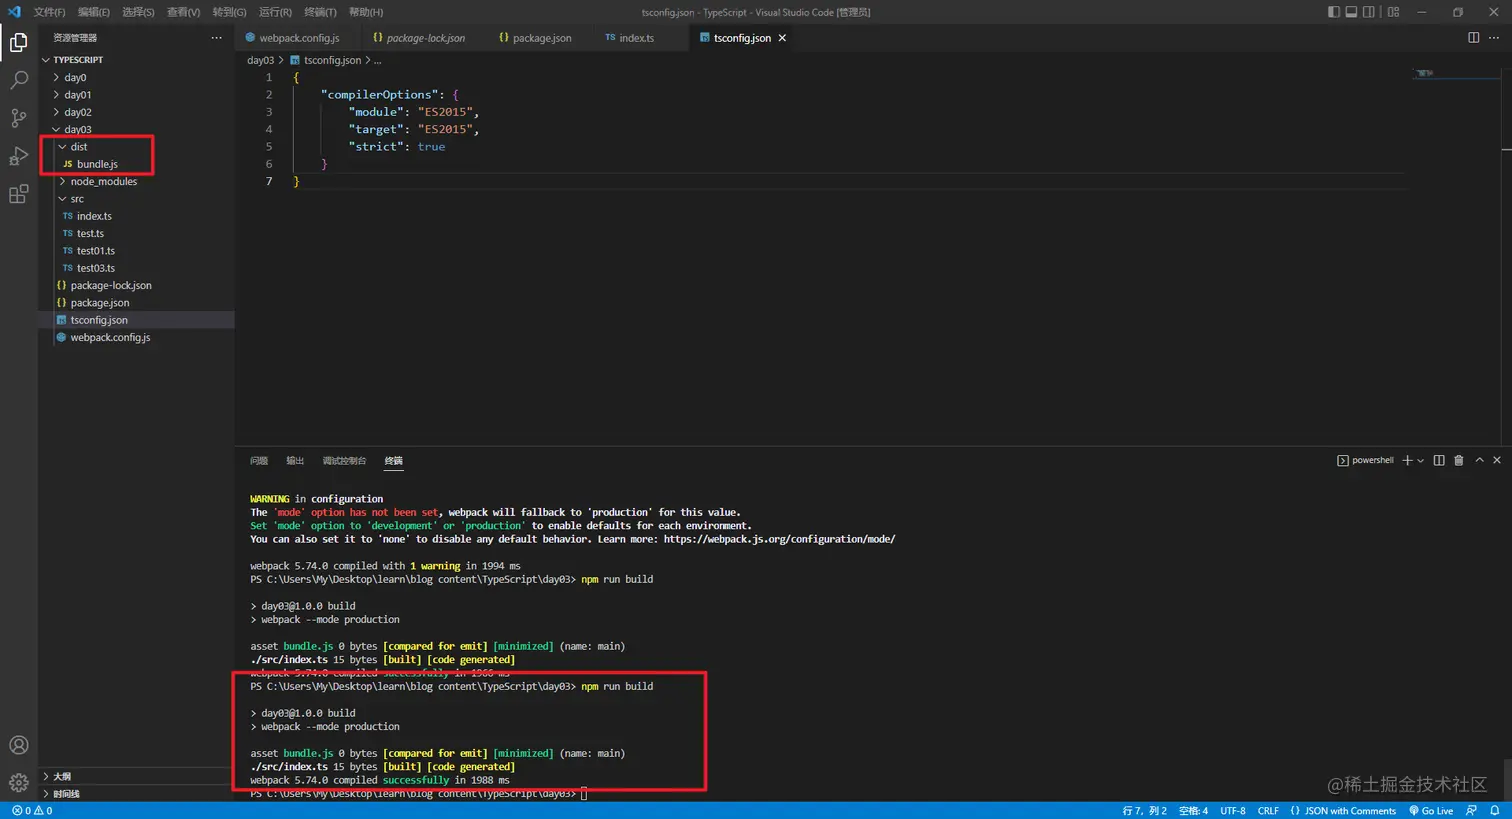Expand the node_modules folder
This screenshot has height=819, width=1512.
click(x=103, y=182)
